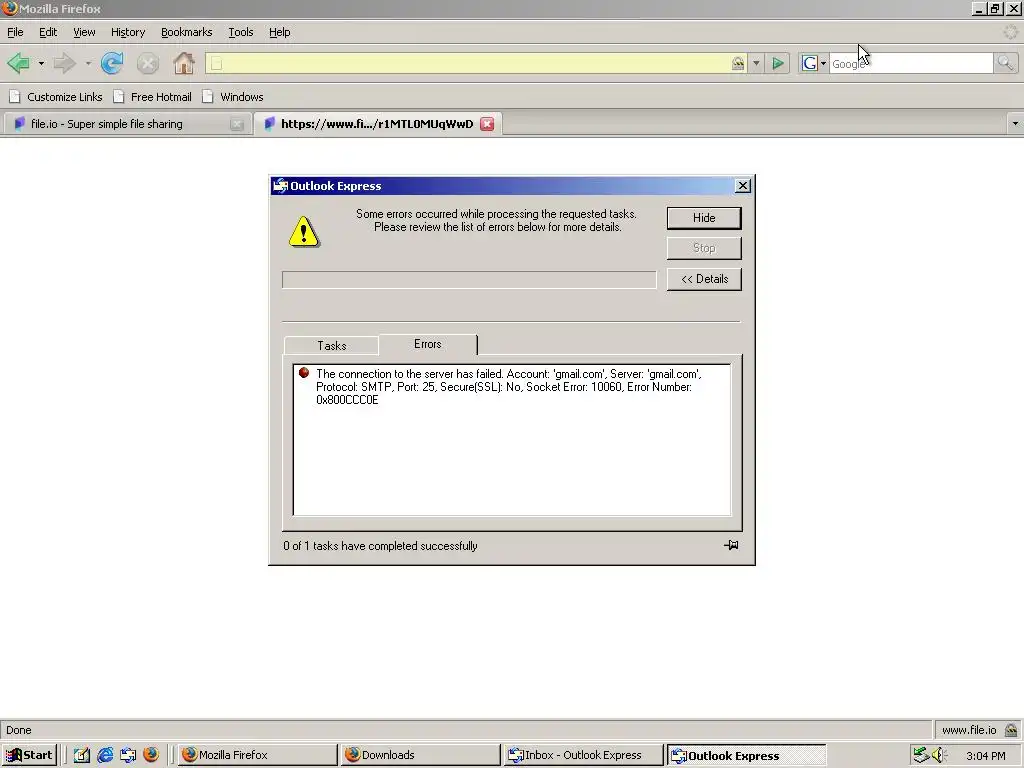Open the Tools menu
1024x768 pixels.
240,32
